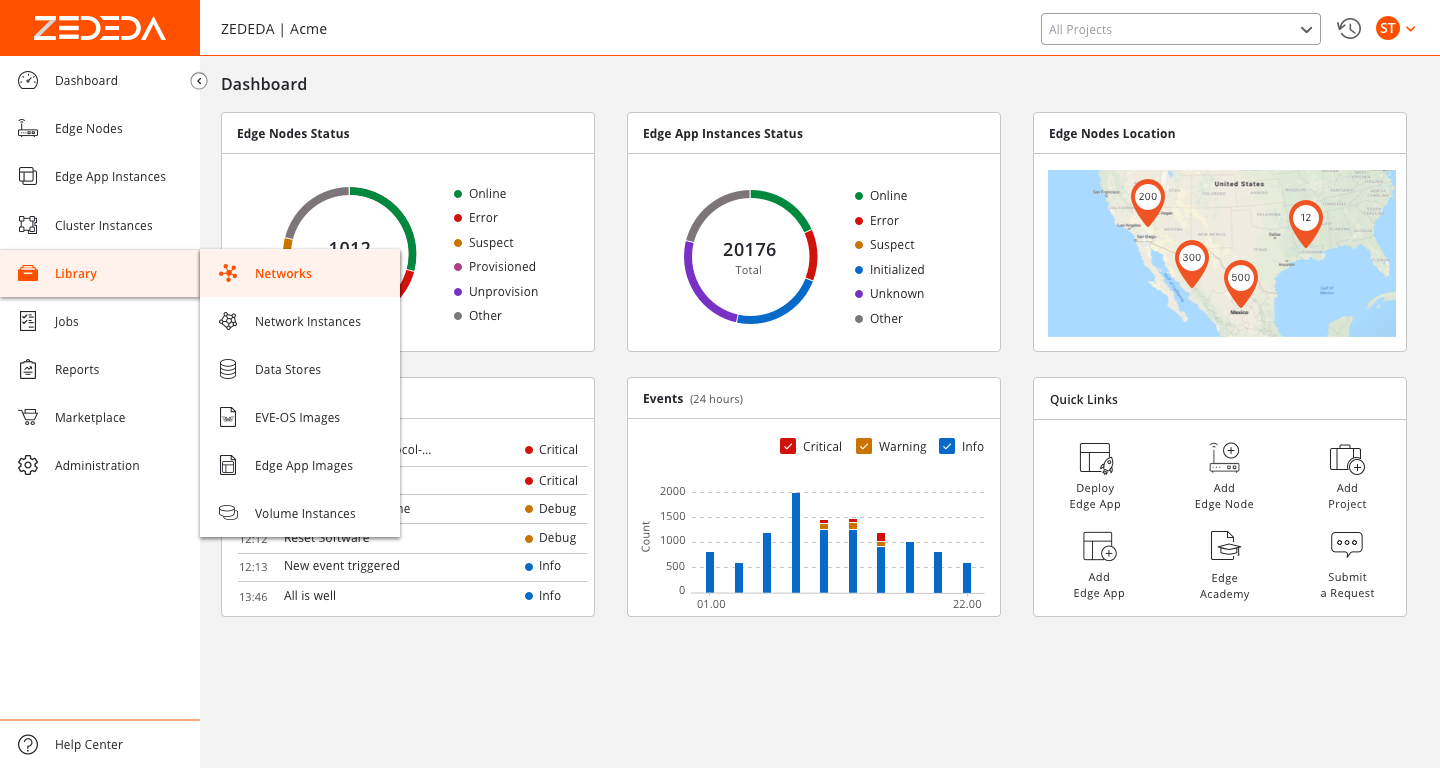The width and height of the screenshot is (1440, 768).
Task: Click the Edge Academy quick link
Action: click(x=1224, y=546)
